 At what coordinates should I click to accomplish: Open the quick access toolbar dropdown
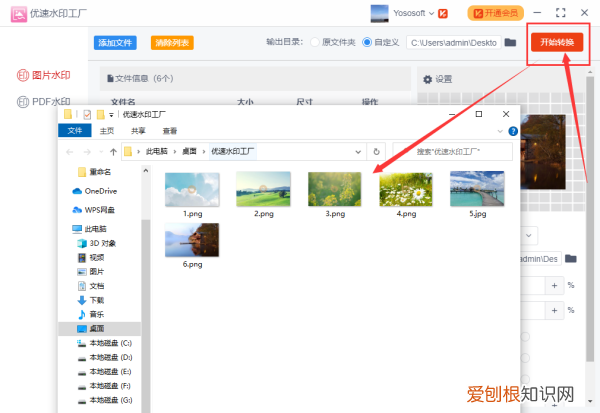click(x=111, y=114)
